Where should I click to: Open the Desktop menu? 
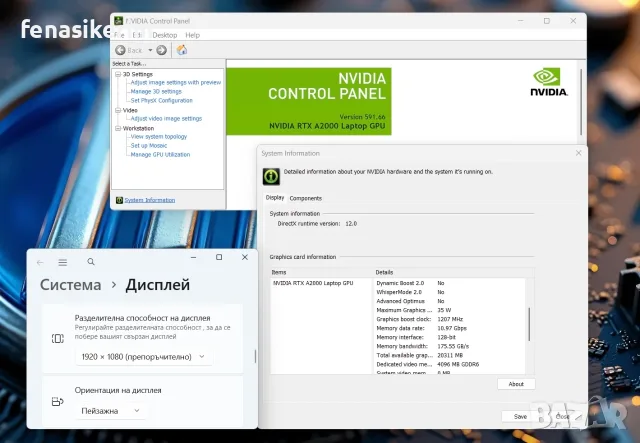(x=165, y=35)
